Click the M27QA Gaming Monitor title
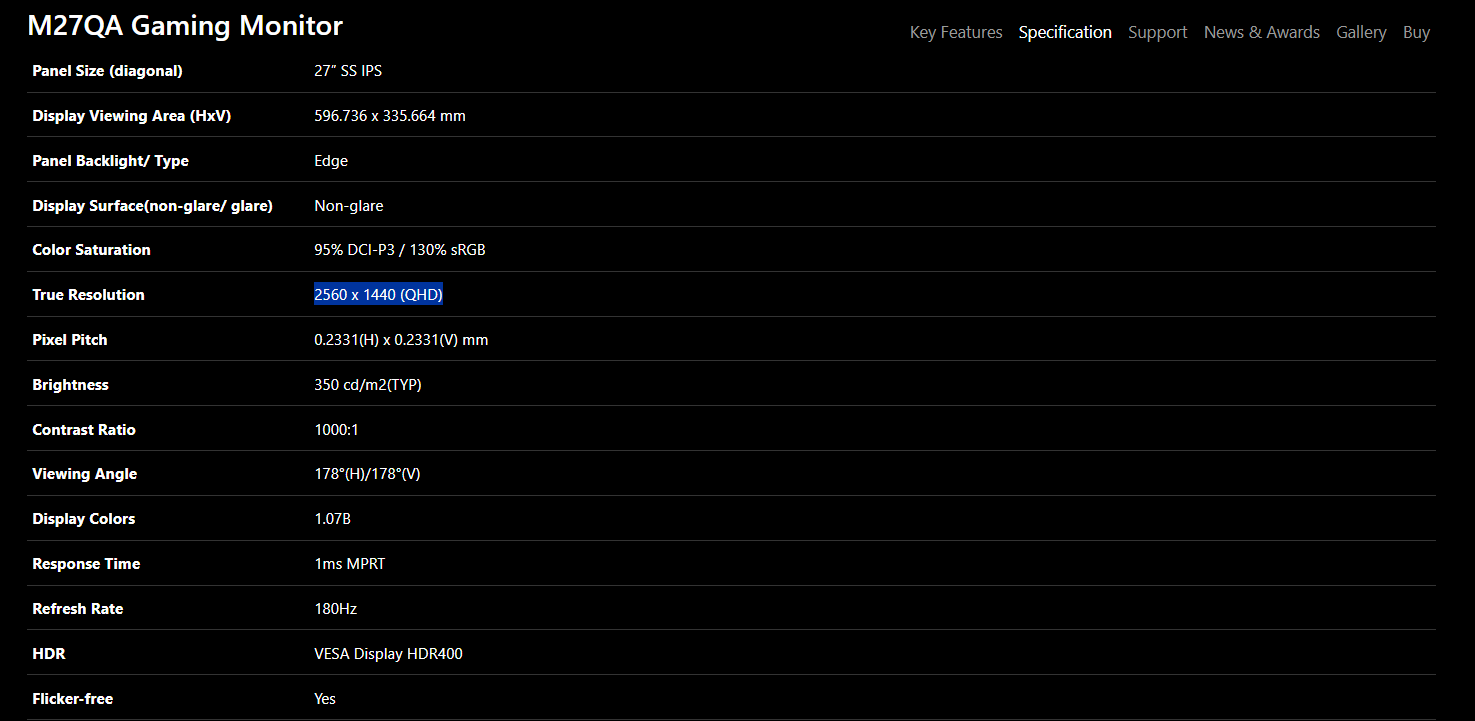This screenshot has height=721, width=1475. [x=185, y=26]
